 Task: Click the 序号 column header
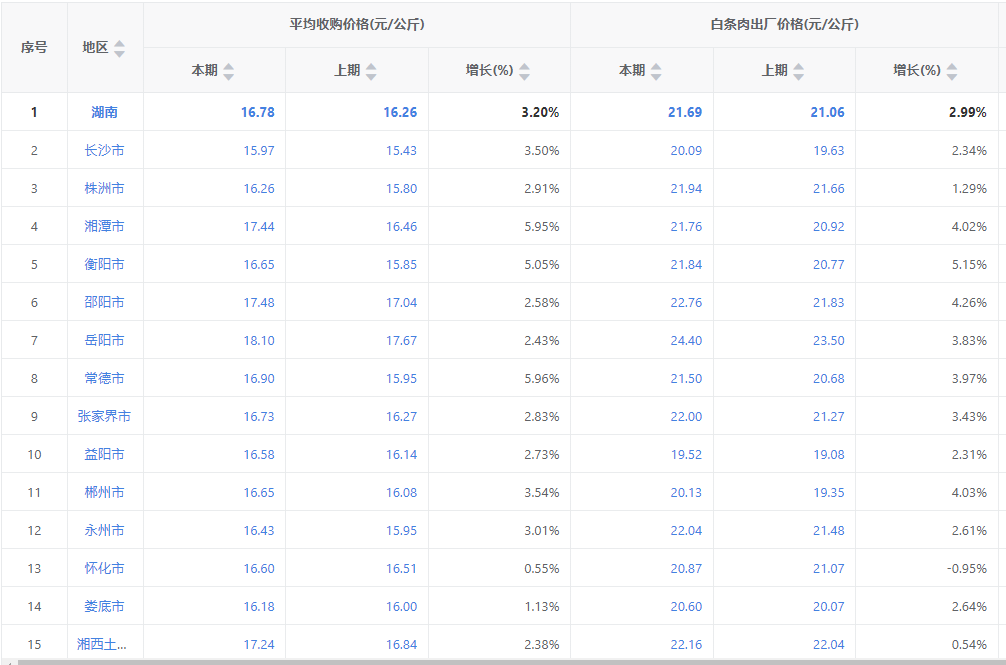[34, 48]
